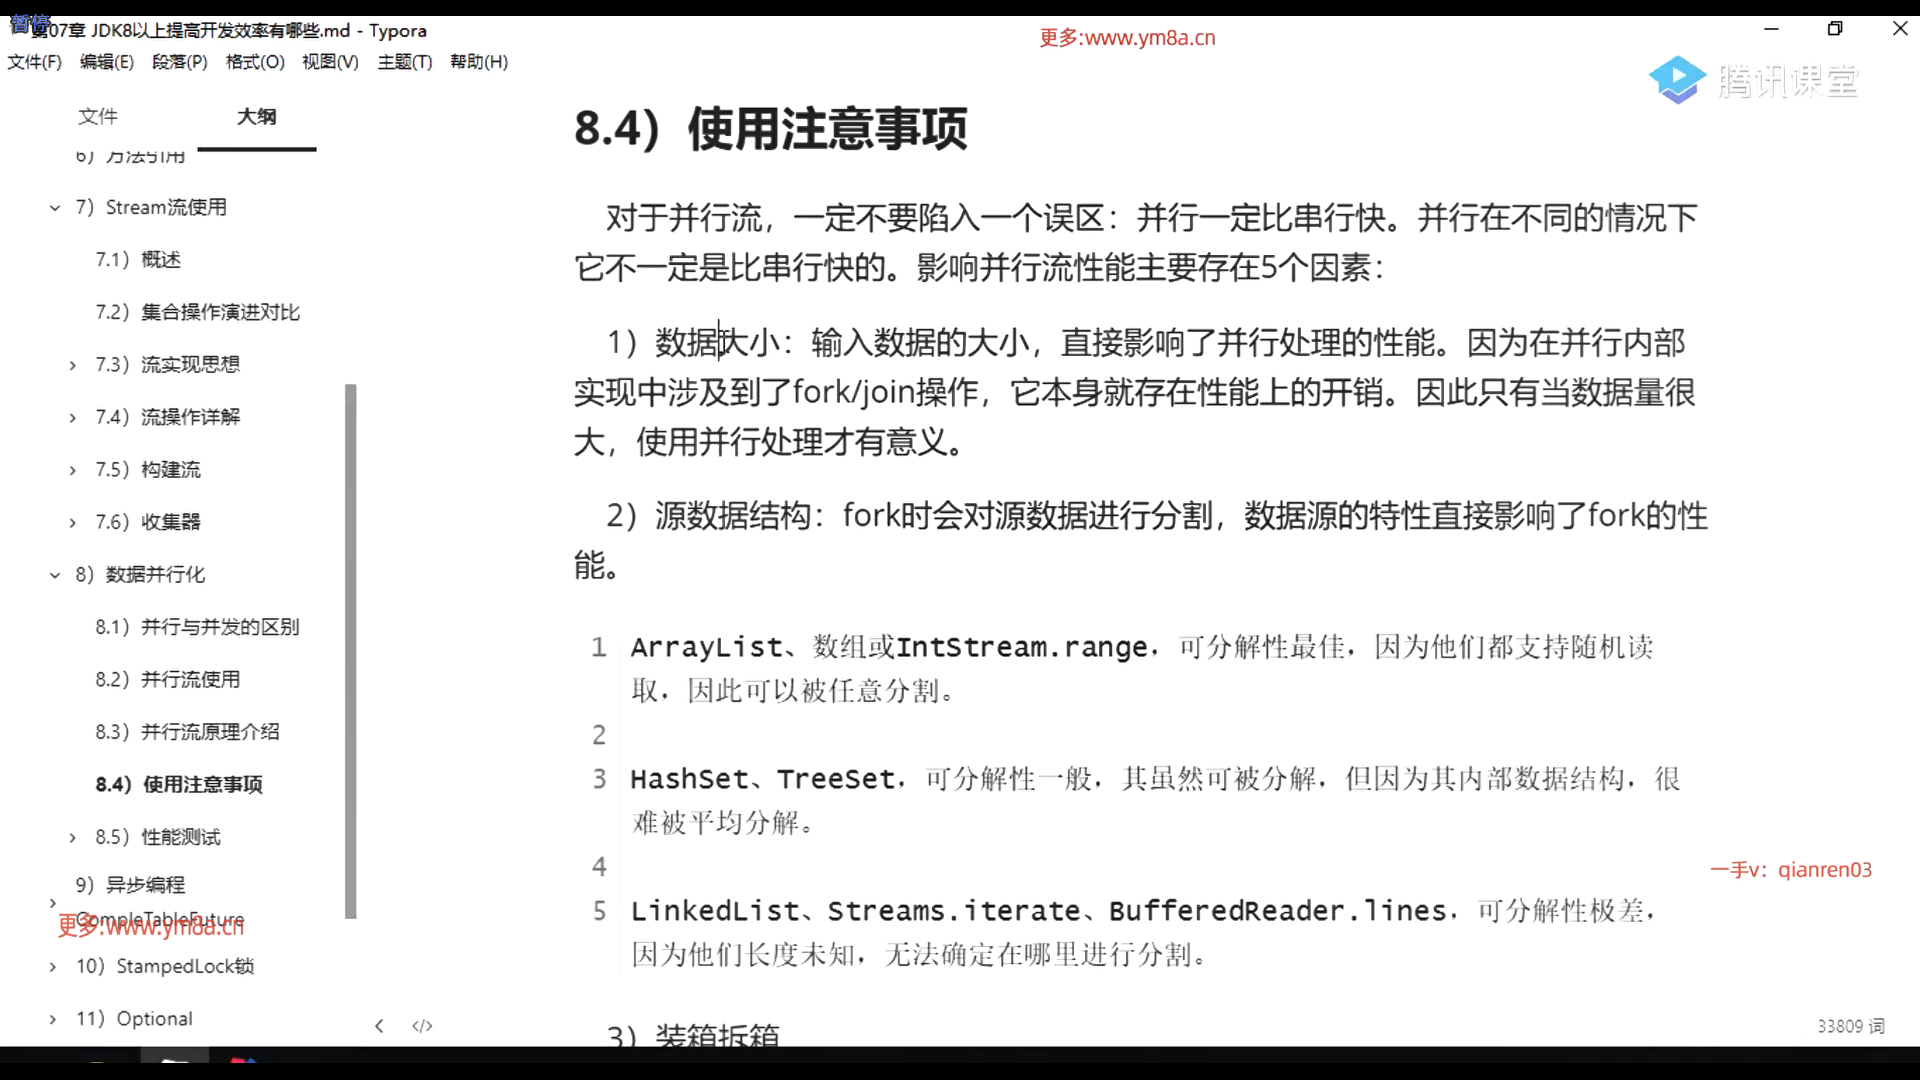This screenshot has width=1920, height=1080.
Task: Open the 主题(T) menu
Action: pyautogui.click(x=404, y=62)
